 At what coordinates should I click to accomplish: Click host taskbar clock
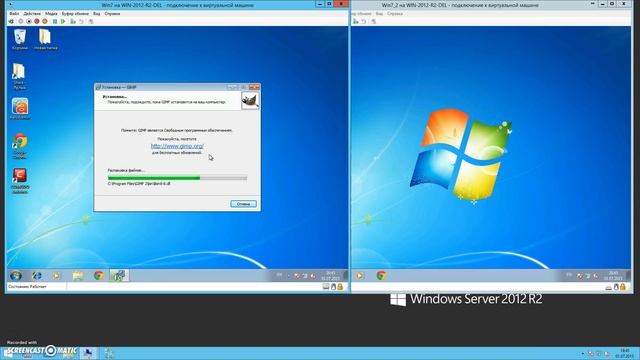(625, 353)
